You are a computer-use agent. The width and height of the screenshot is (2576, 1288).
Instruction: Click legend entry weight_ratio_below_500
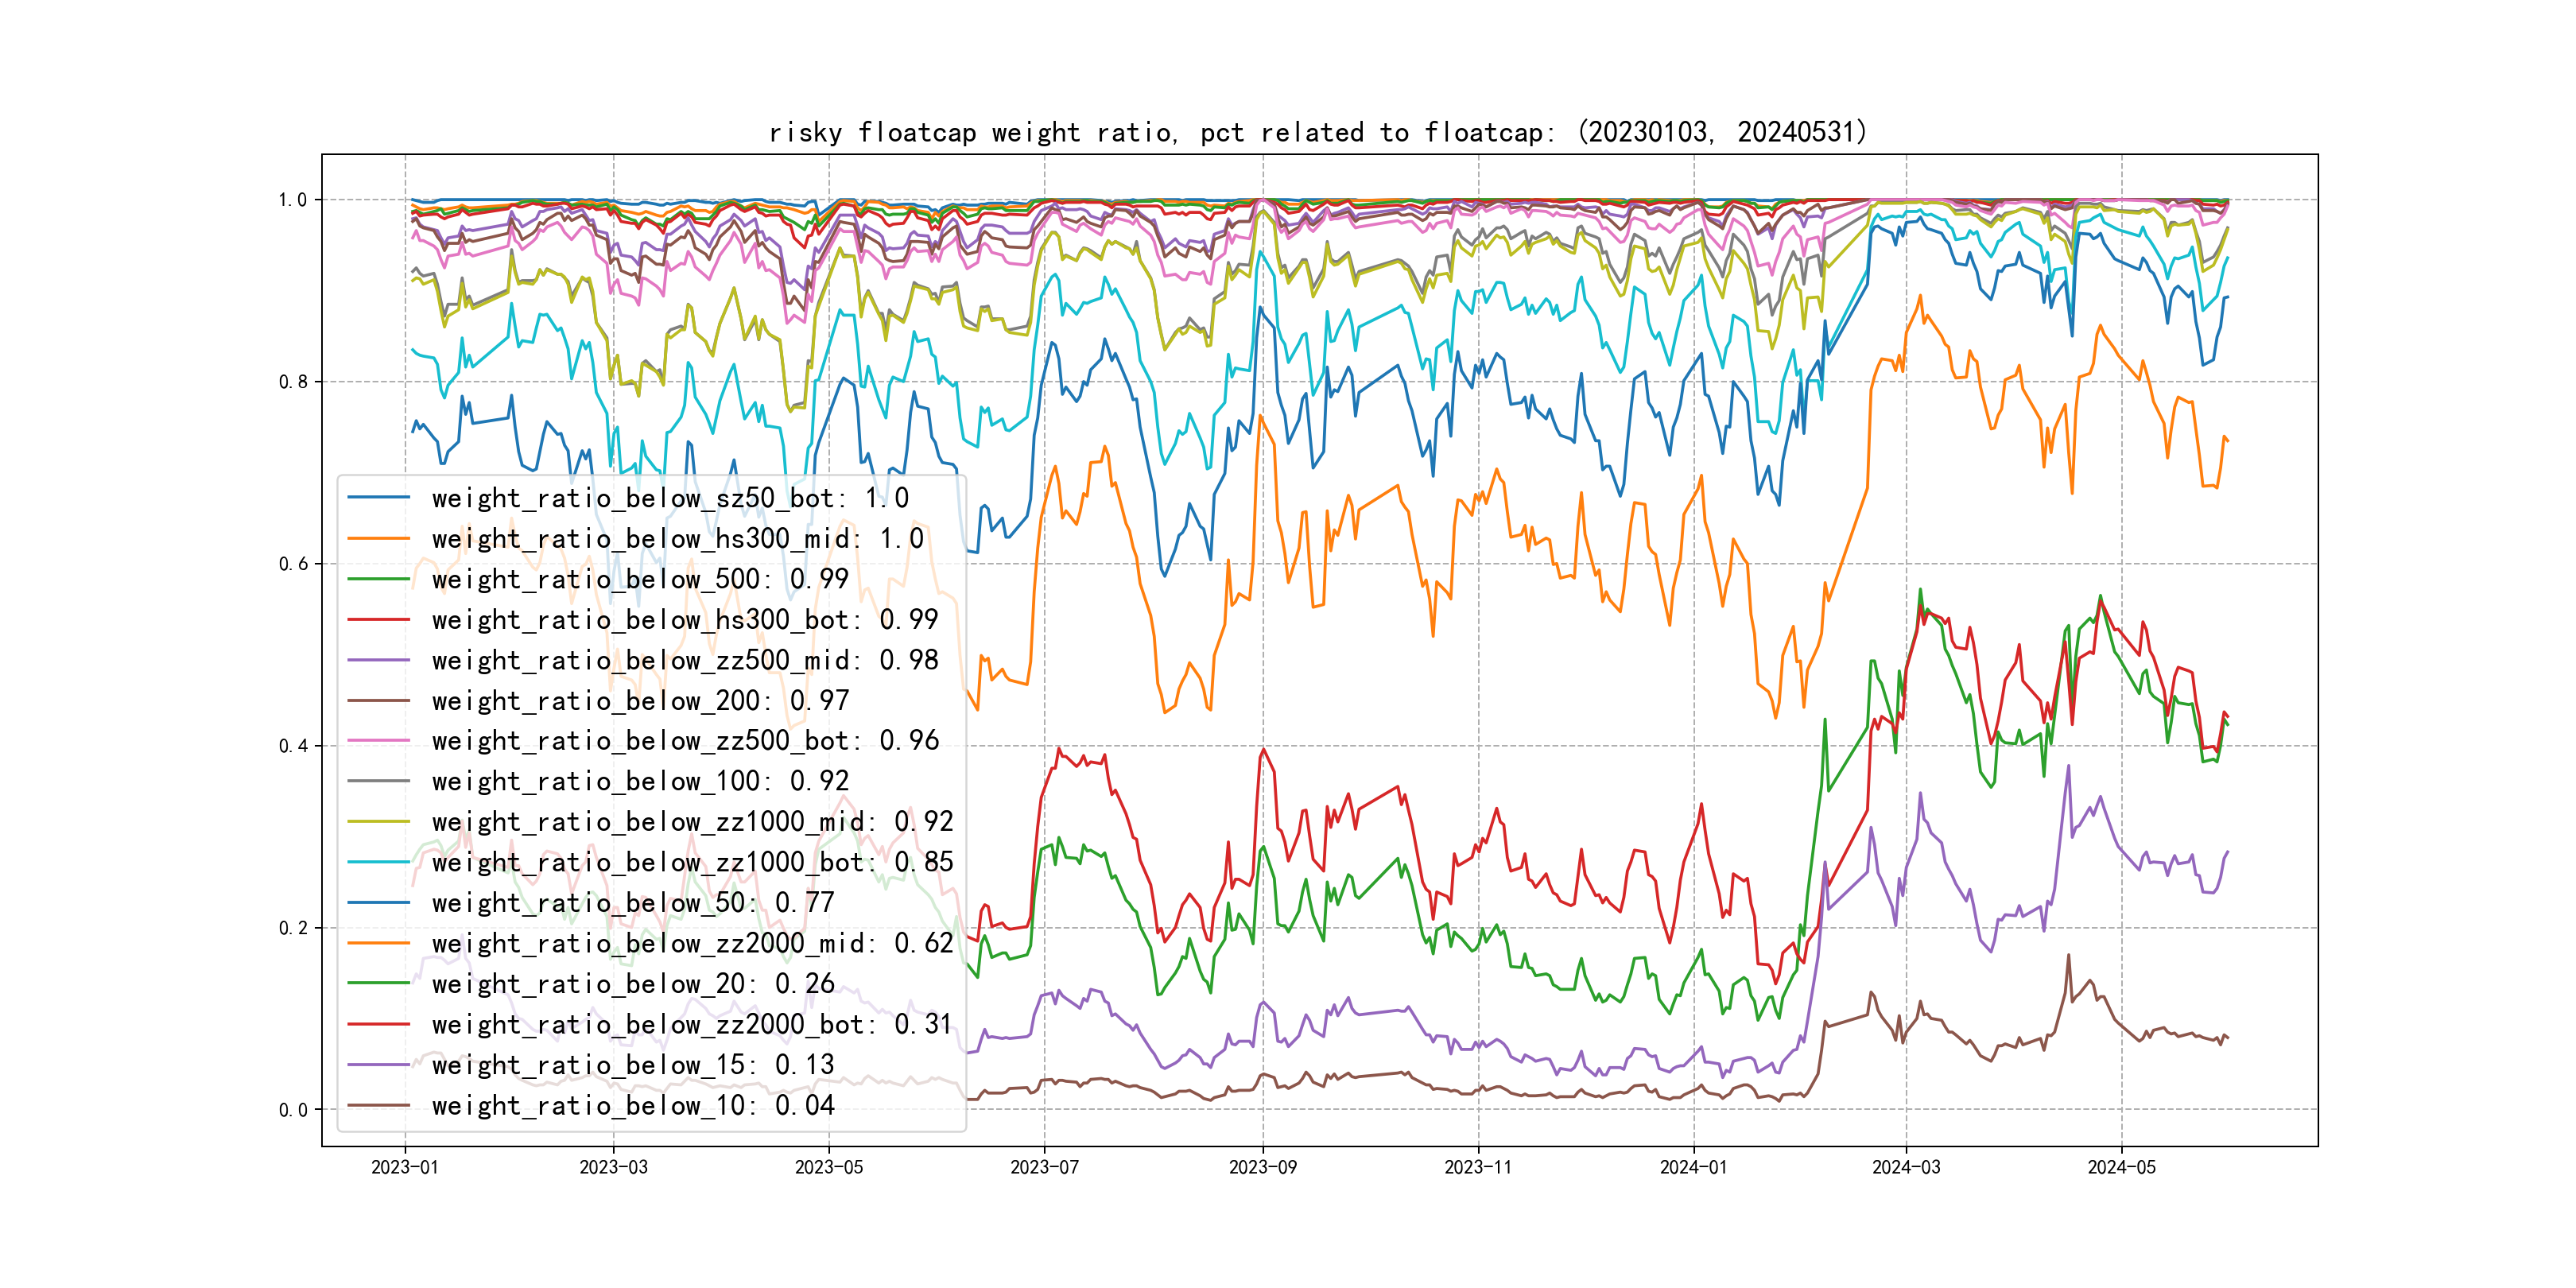tap(639, 579)
